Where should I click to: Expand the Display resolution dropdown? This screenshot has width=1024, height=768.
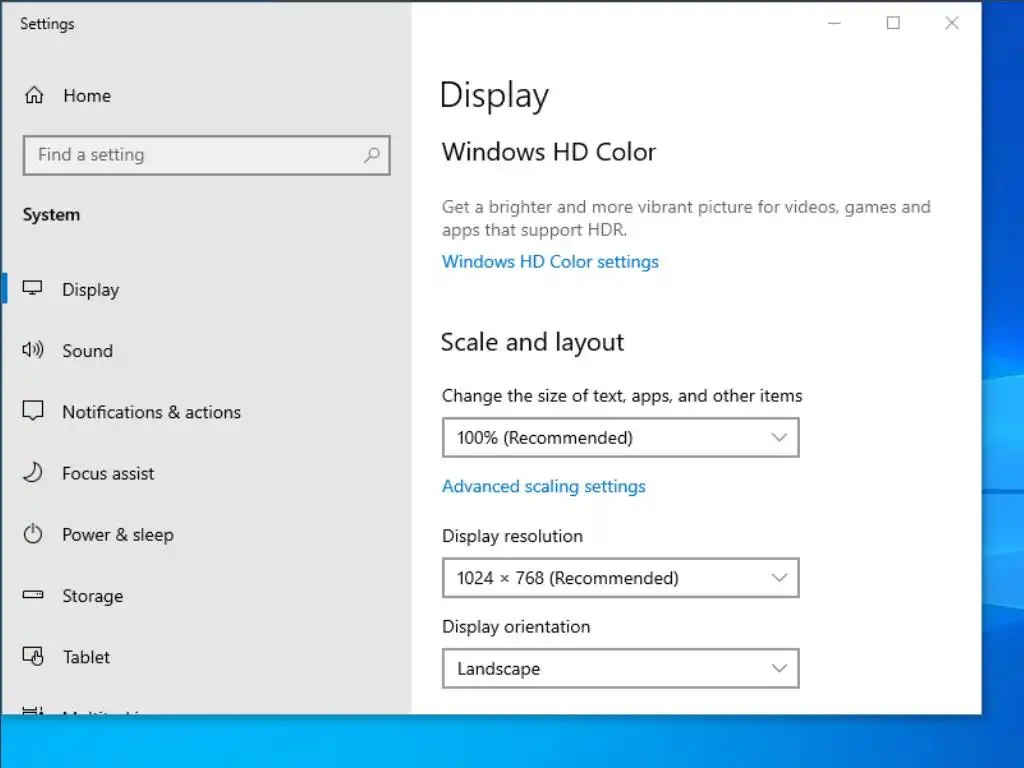click(620, 578)
